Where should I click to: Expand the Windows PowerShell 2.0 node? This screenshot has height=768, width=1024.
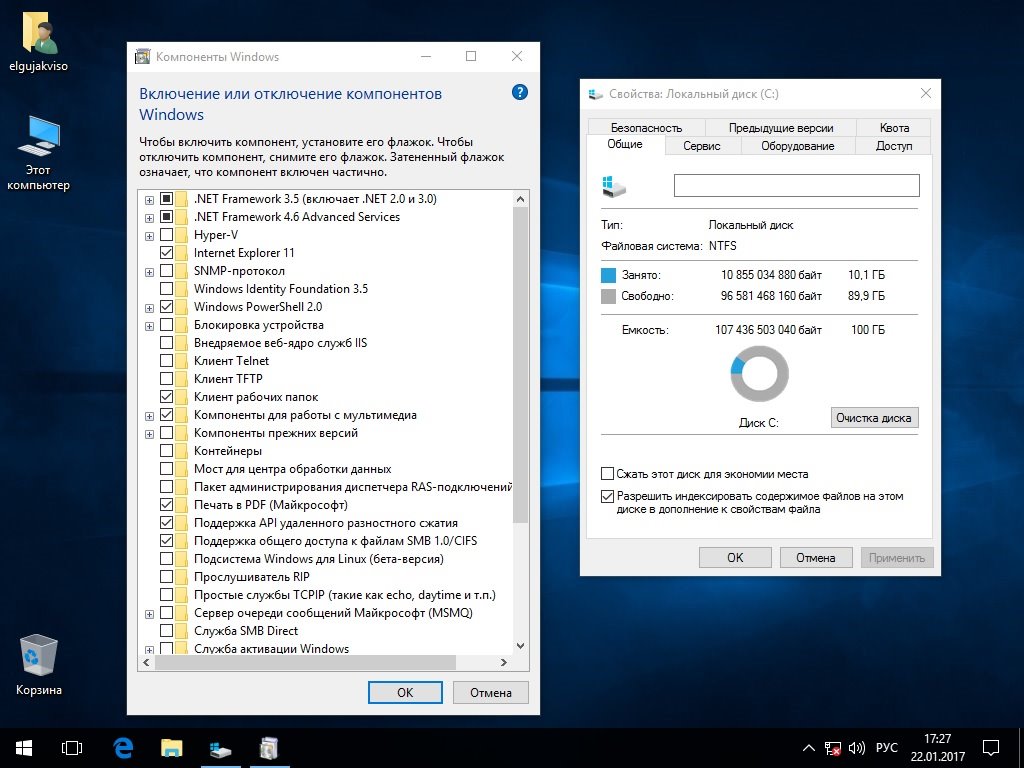149,307
